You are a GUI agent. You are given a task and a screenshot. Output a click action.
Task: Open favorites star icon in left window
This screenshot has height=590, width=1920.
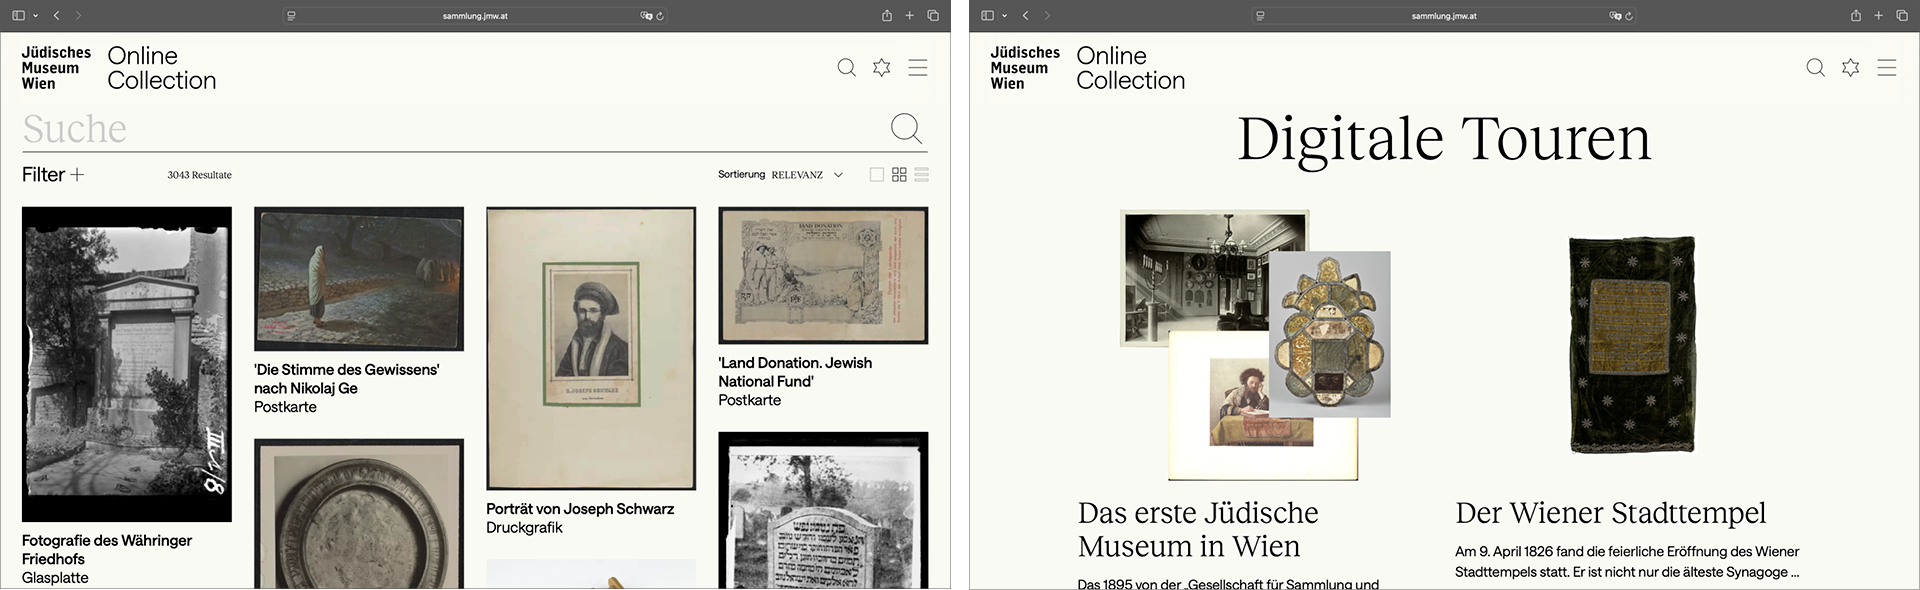coord(881,67)
